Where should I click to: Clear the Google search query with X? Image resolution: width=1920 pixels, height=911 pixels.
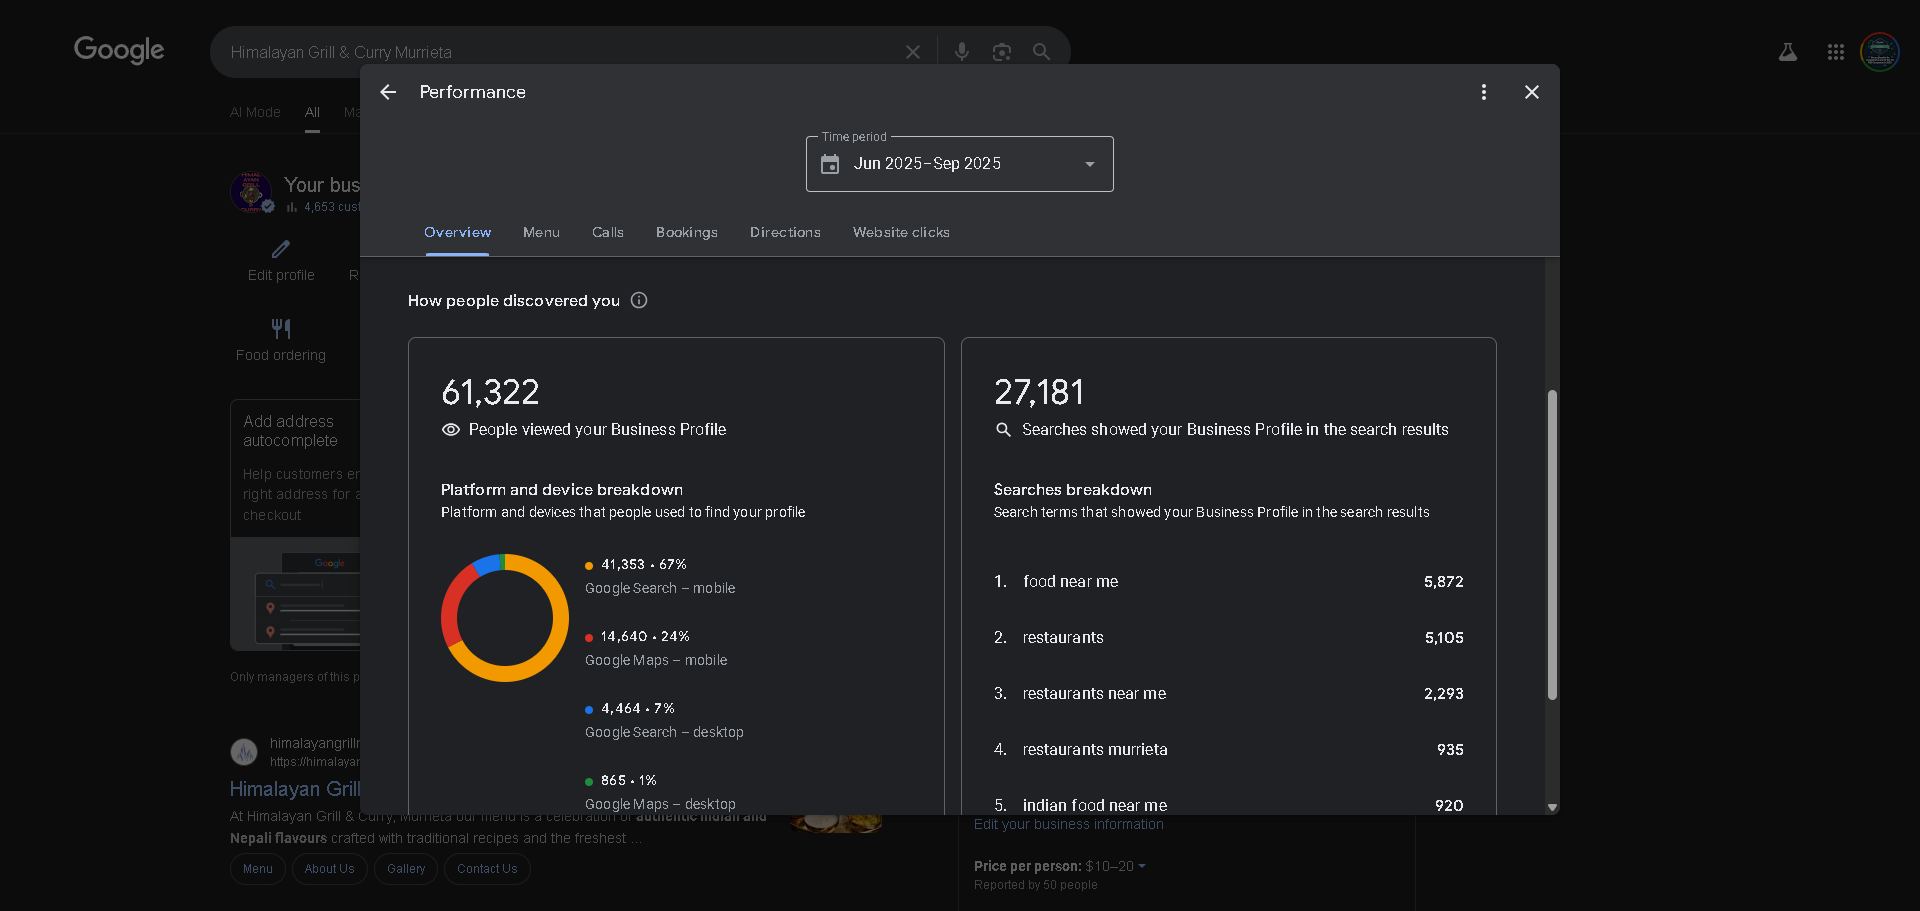tap(913, 52)
